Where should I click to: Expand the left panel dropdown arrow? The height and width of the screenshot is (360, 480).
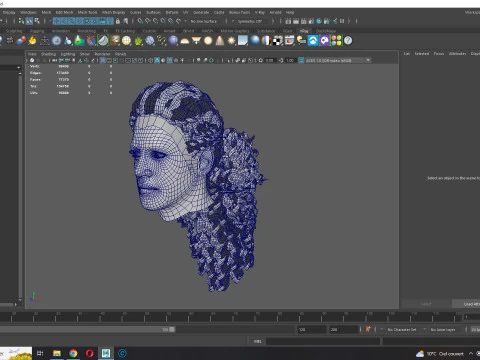(x=18, y=68)
